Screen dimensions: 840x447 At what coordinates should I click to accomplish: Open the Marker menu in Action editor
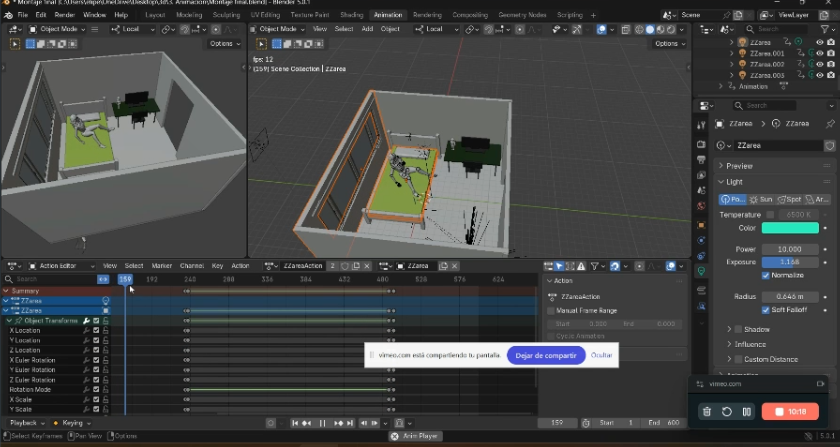[161, 266]
